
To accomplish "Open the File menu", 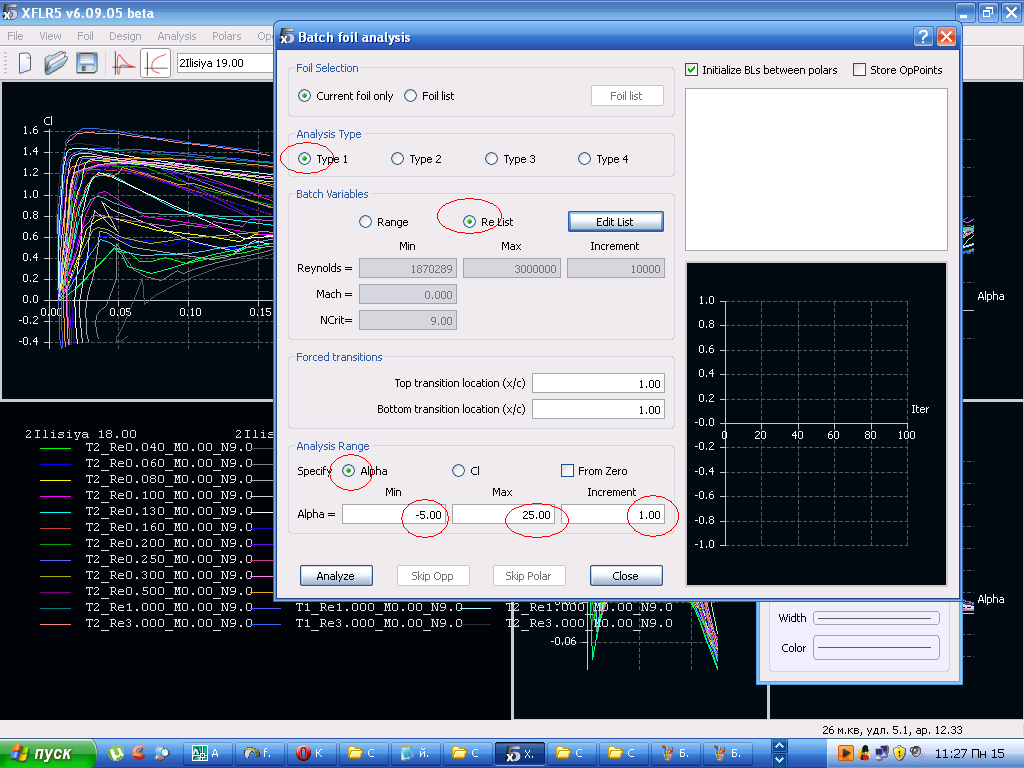I will (15, 36).
